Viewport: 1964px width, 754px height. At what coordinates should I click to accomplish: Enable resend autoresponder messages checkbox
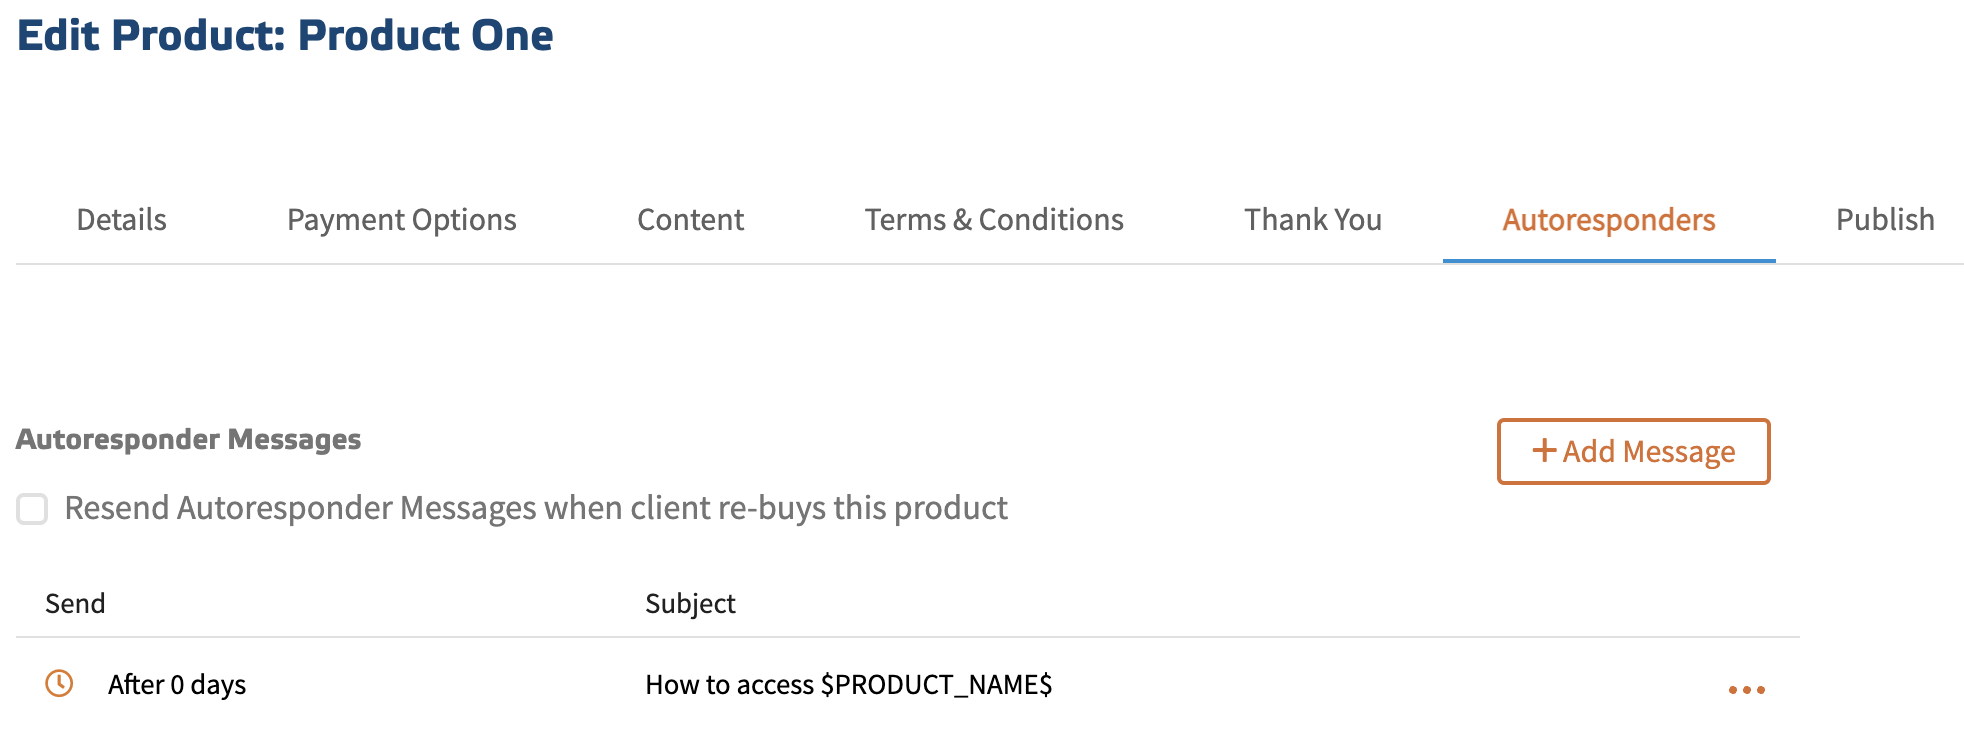(x=32, y=509)
